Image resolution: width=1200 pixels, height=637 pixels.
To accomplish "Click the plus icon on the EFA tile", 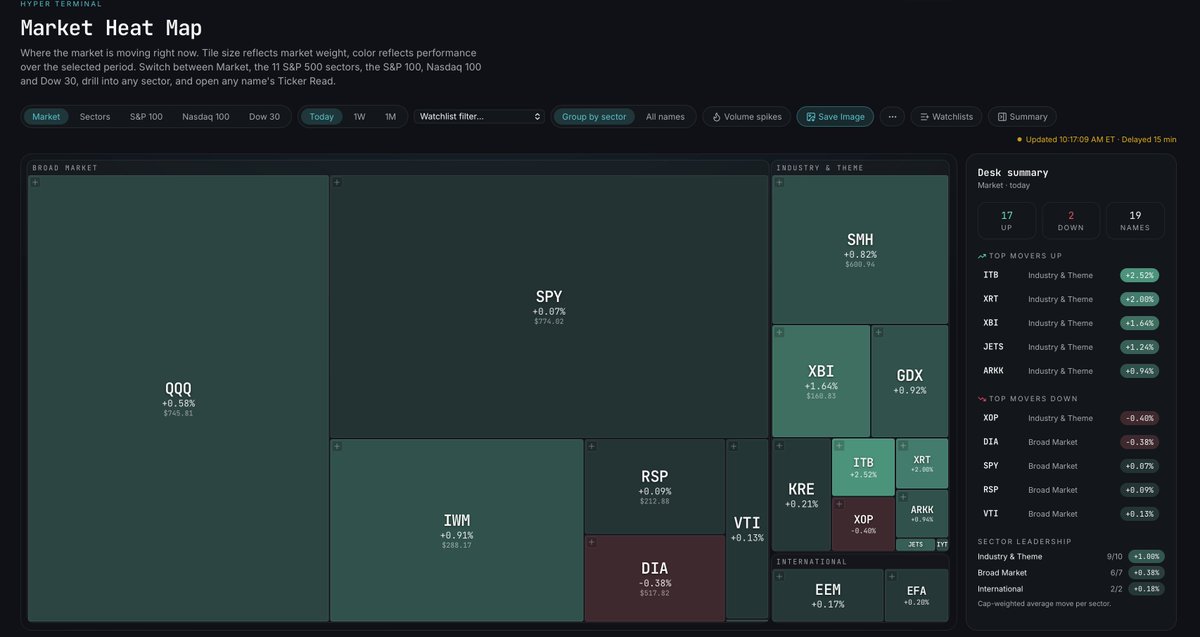I will coord(892,577).
